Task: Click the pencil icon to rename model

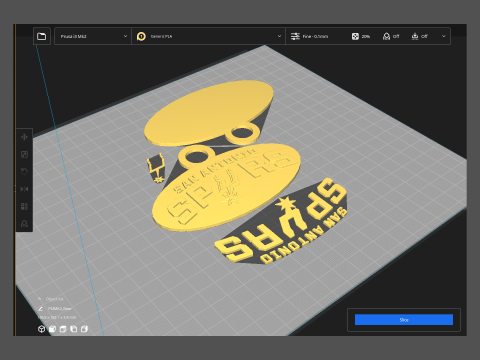Action: (x=40, y=309)
